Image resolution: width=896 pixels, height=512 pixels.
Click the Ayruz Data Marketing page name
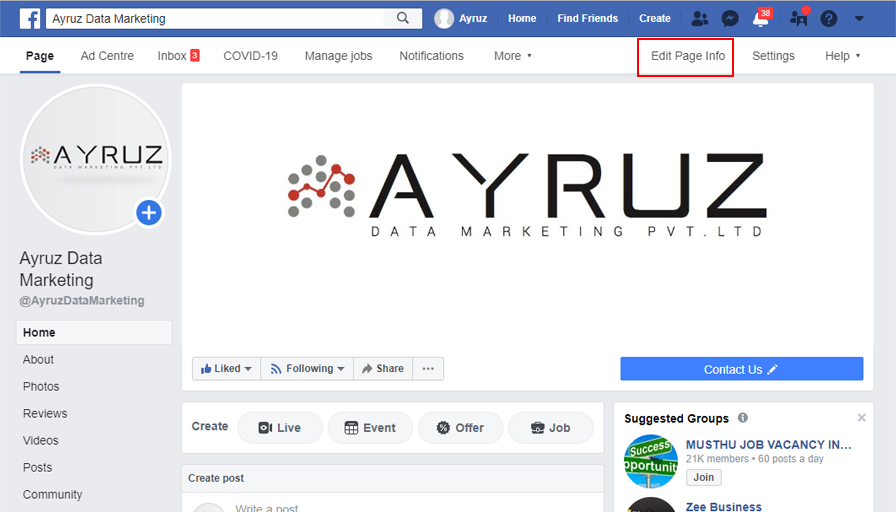pyautogui.click(x=61, y=269)
